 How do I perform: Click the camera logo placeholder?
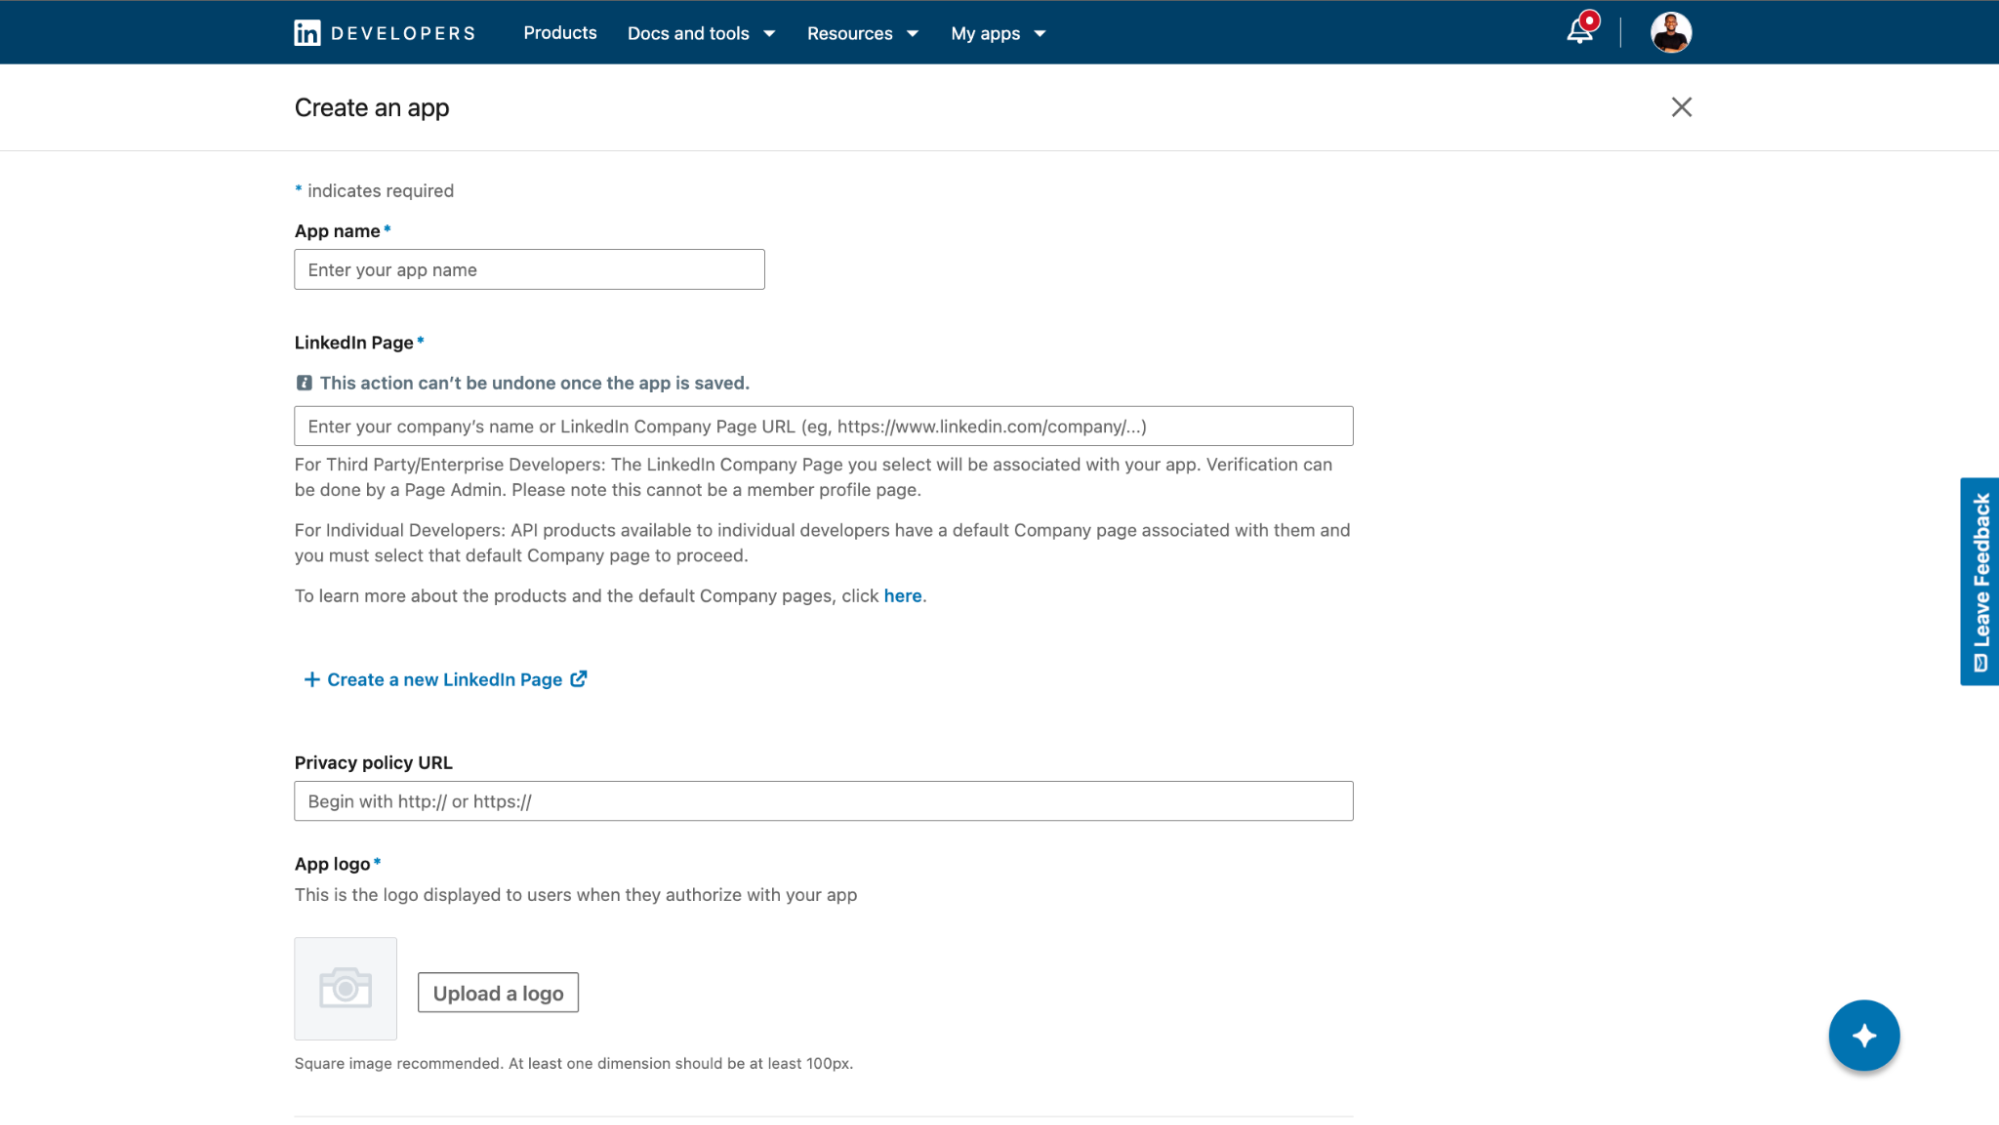346,988
